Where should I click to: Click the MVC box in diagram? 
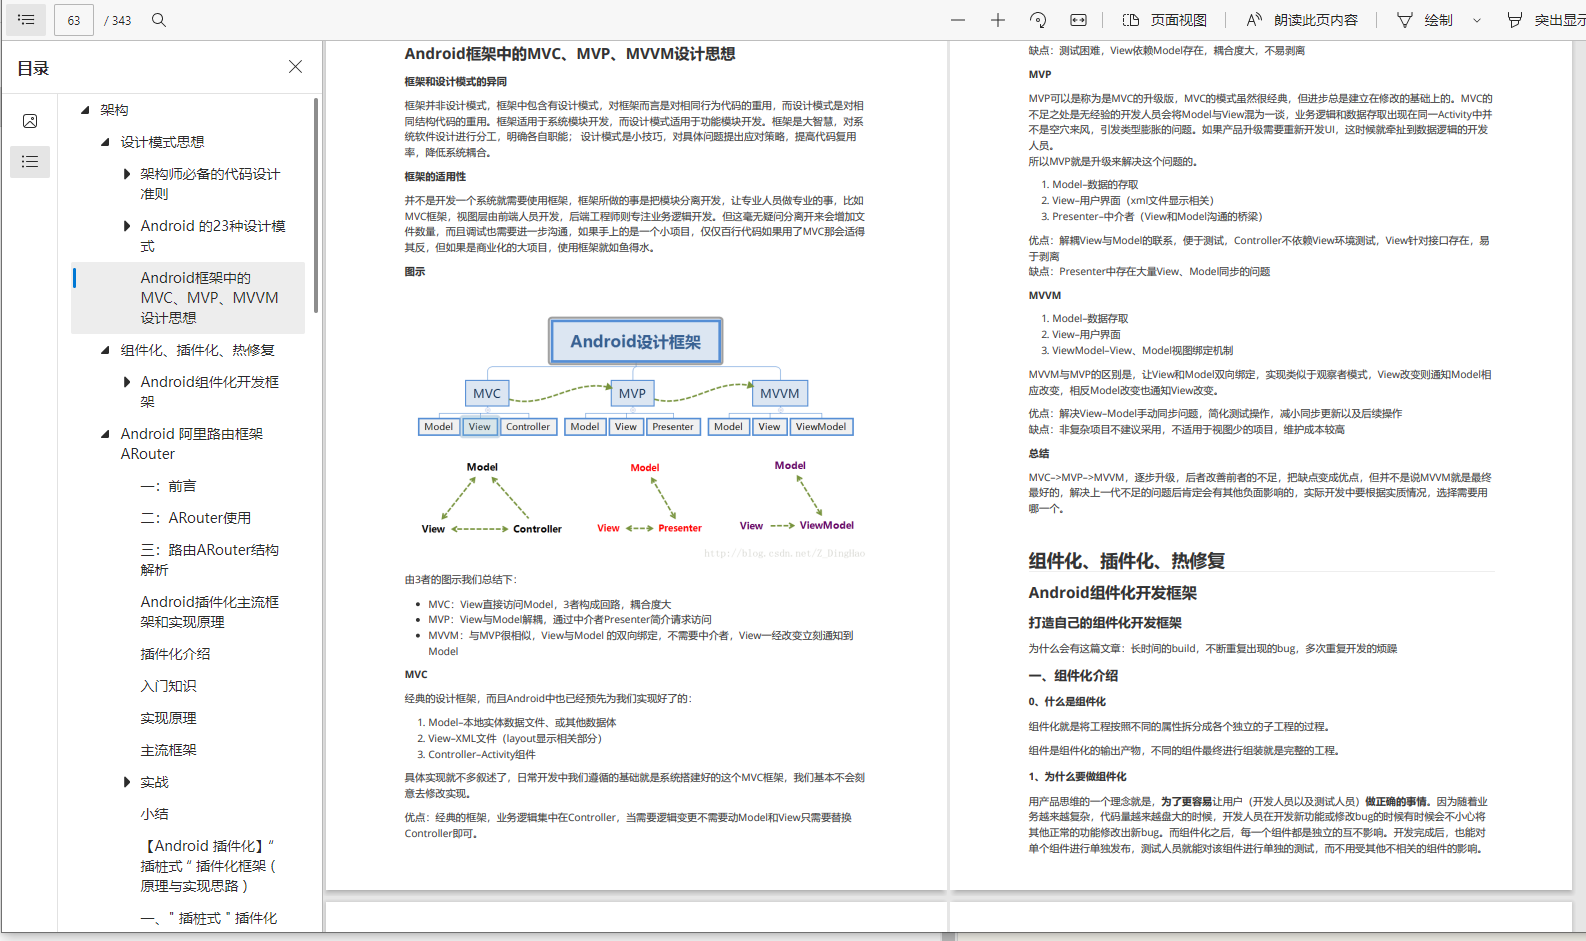pos(487,393)
